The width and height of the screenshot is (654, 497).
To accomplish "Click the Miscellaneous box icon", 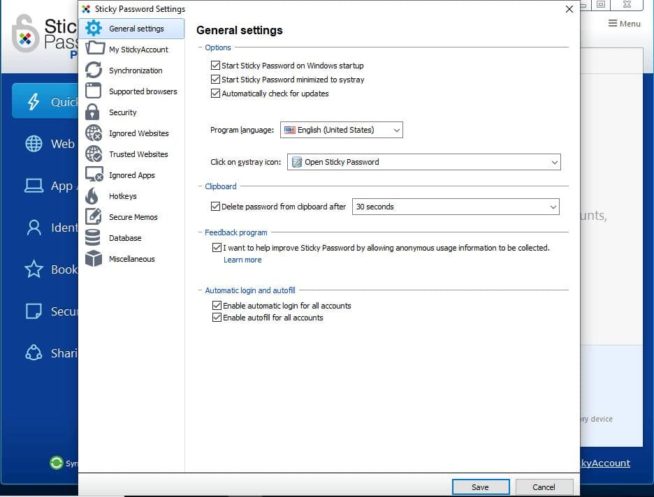I will [93, 258].
